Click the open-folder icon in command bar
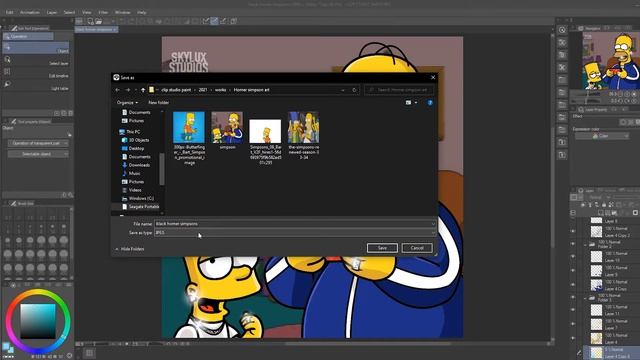 point(98,21)
